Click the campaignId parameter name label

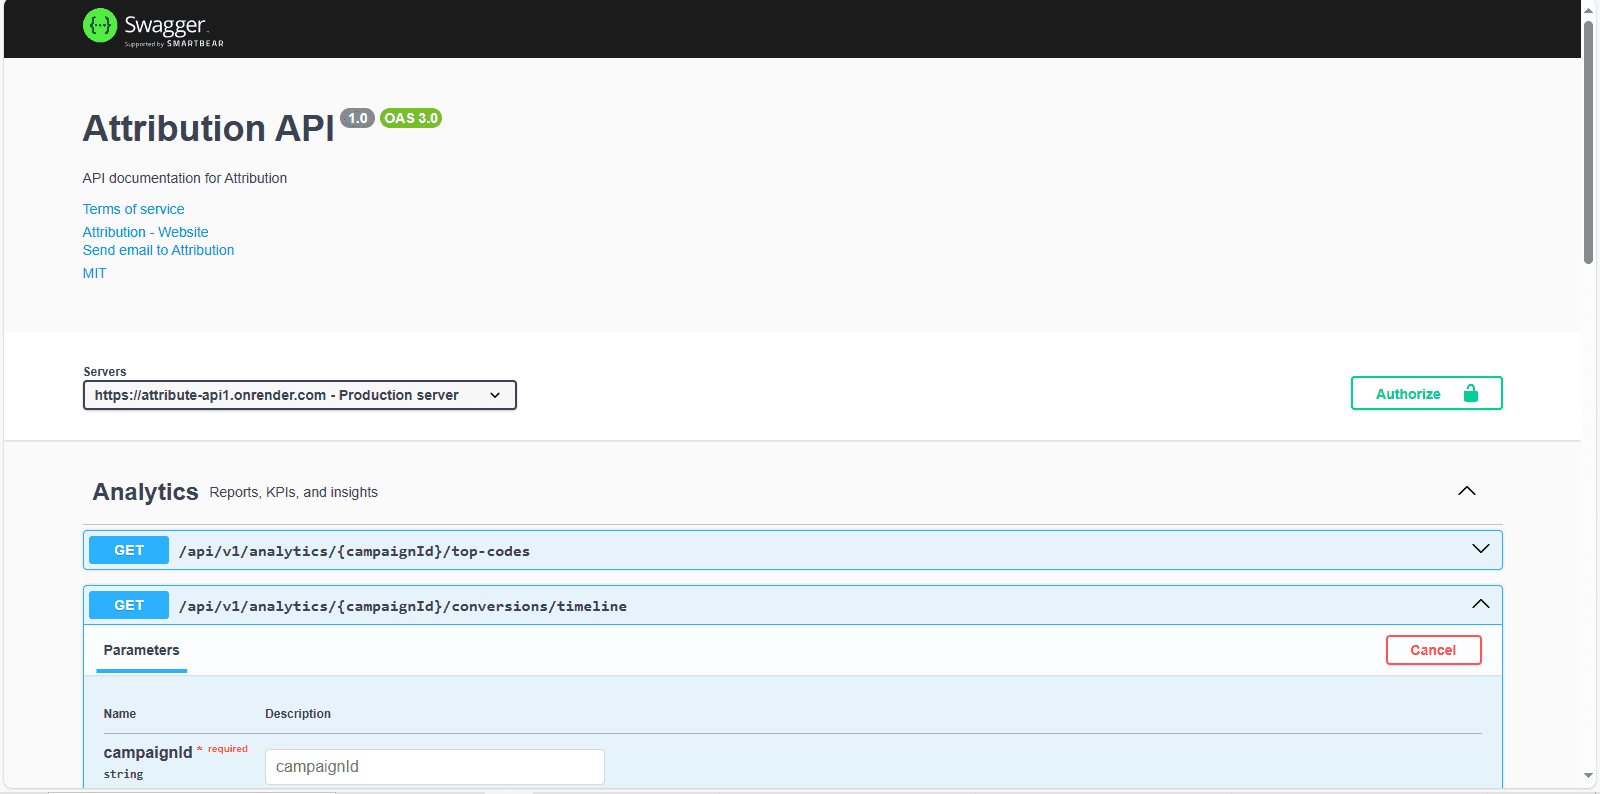click(x=147, y=753)
